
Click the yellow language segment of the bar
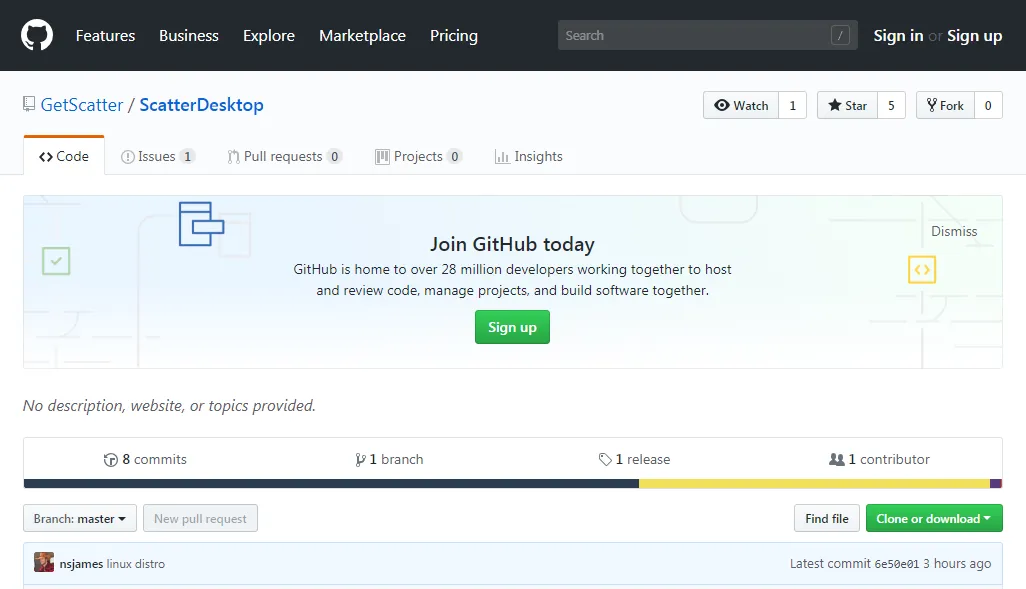point(815,484)
